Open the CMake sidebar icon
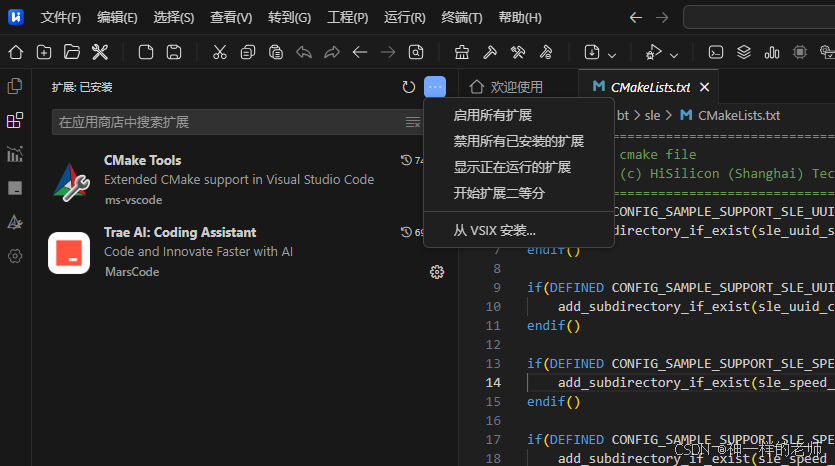 coord(15,222)
